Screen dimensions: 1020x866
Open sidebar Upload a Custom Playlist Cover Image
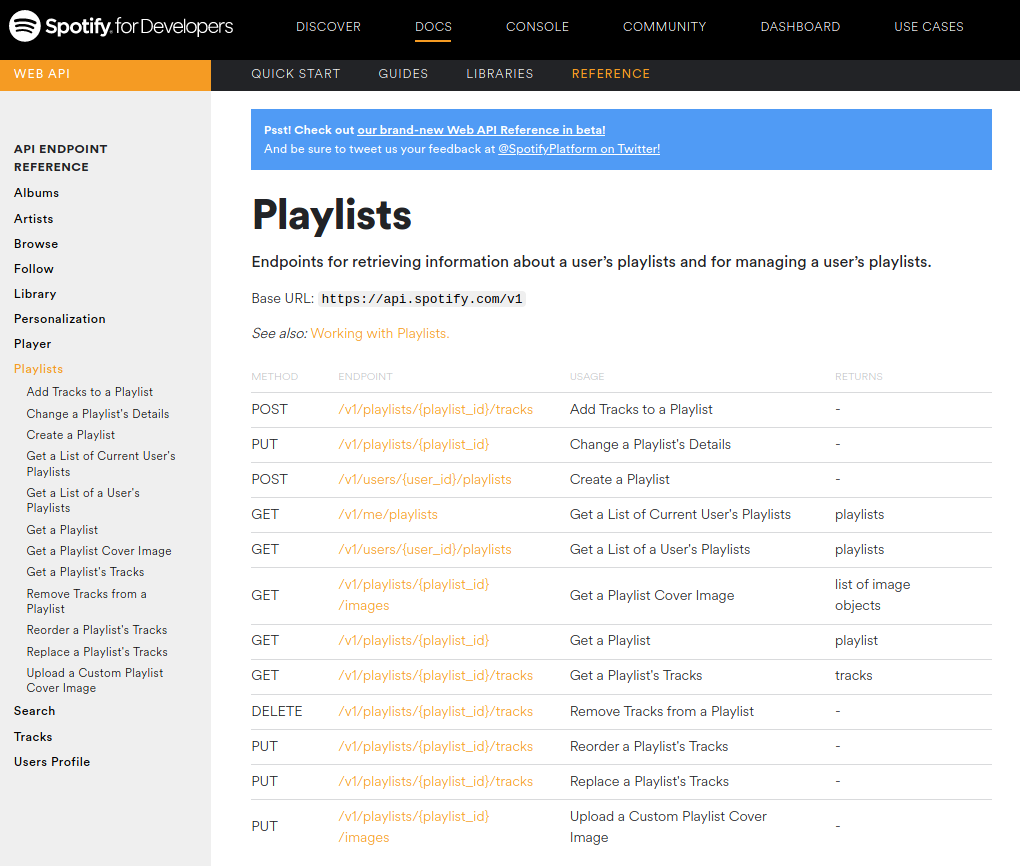(x=95, y=681)
